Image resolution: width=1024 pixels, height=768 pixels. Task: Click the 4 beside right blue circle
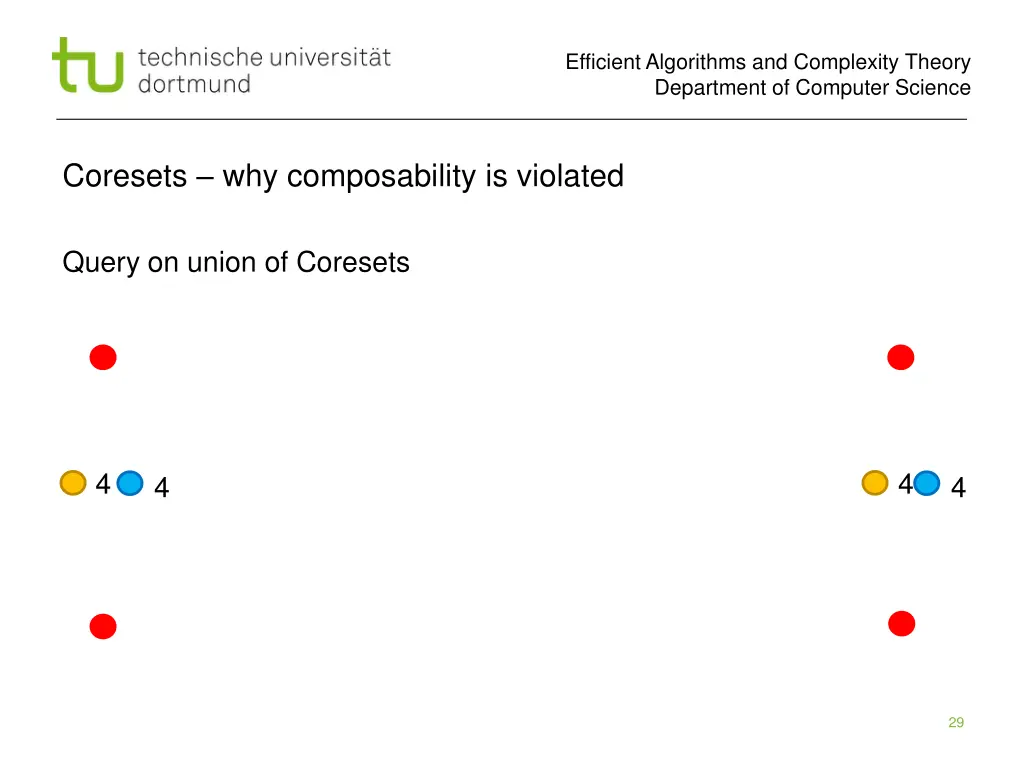(958, 487)
